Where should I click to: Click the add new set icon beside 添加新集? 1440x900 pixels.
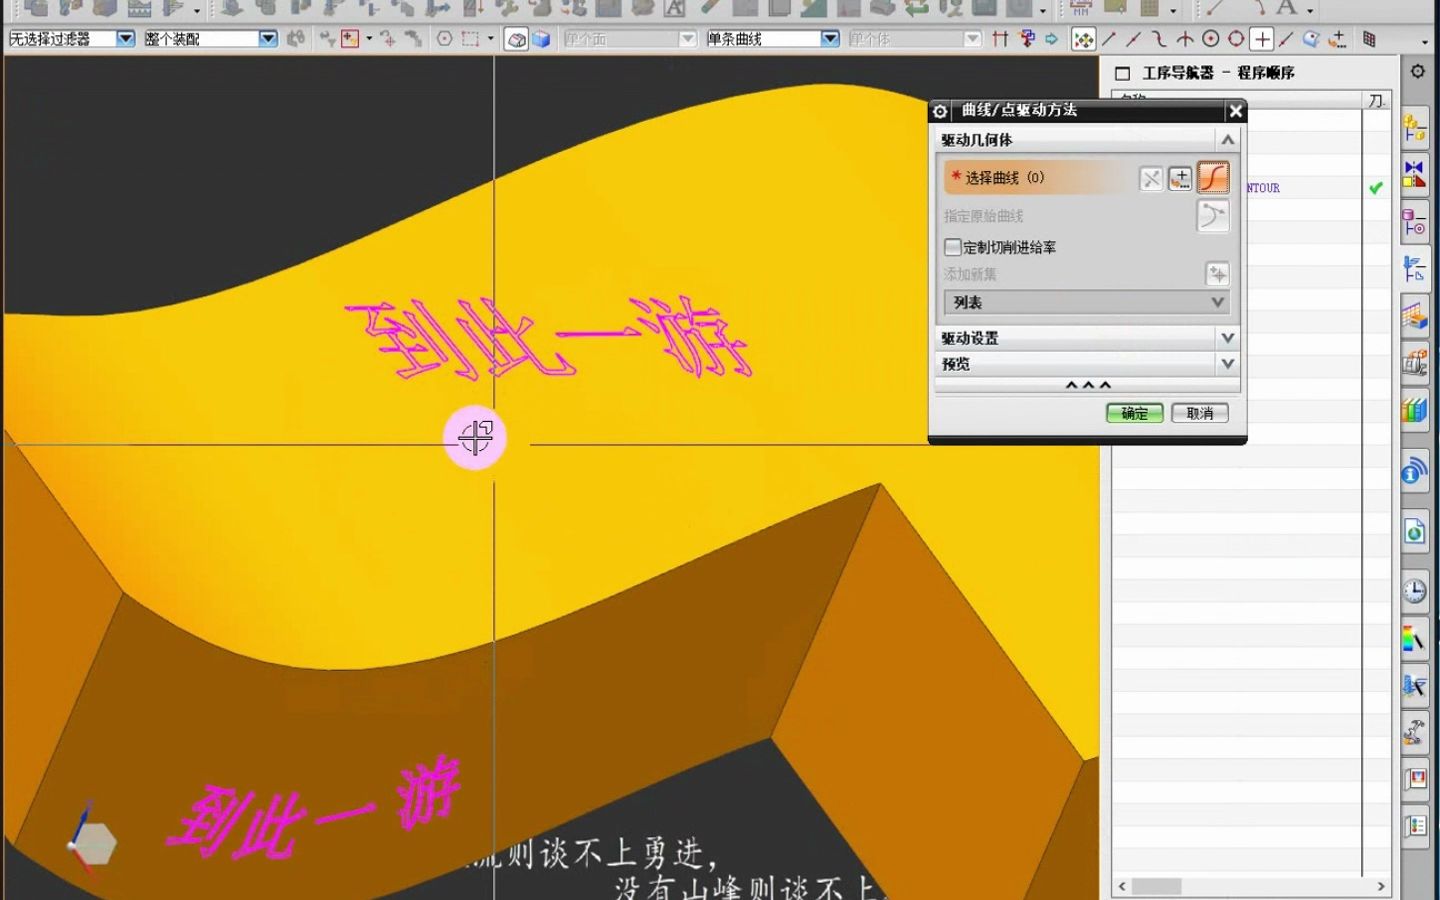(x=1219, y=274)
